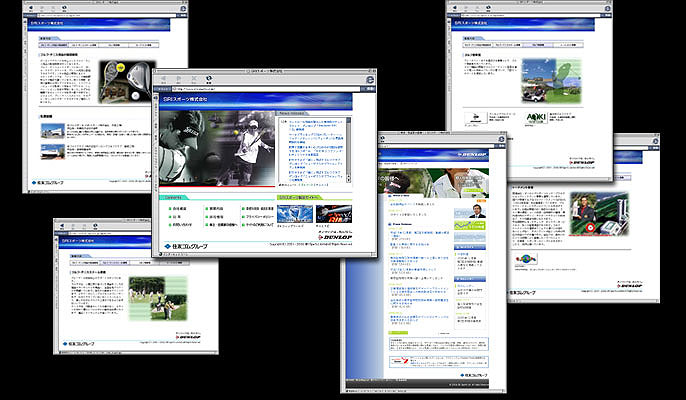The image size is (686, 400).
Task: Click the Internet Explorer logo in the tall window
Action: pos(501,139)
